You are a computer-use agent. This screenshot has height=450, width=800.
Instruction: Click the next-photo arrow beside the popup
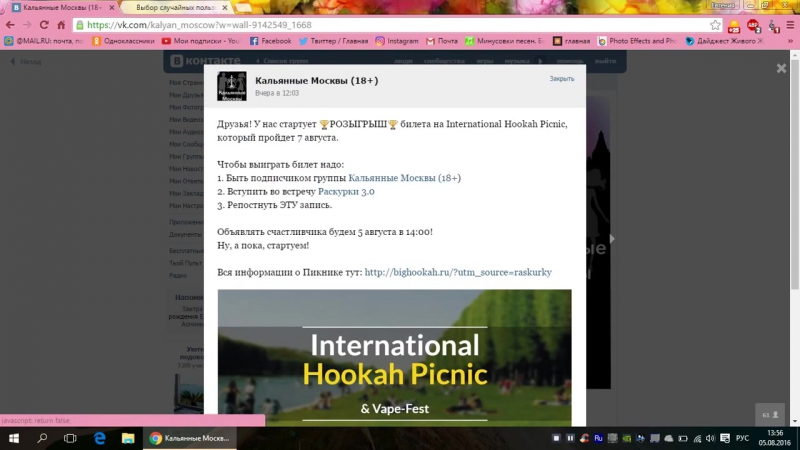pyautogui.click(x=611, y=238)
